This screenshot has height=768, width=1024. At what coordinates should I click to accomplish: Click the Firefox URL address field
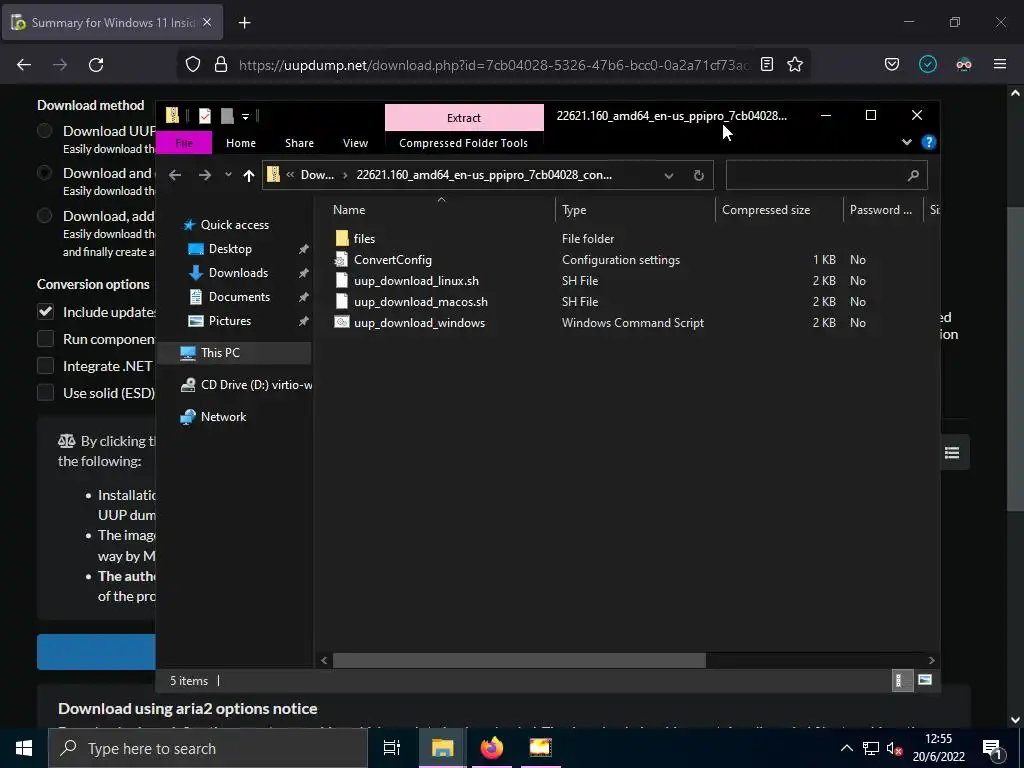(x=494, y=65)
